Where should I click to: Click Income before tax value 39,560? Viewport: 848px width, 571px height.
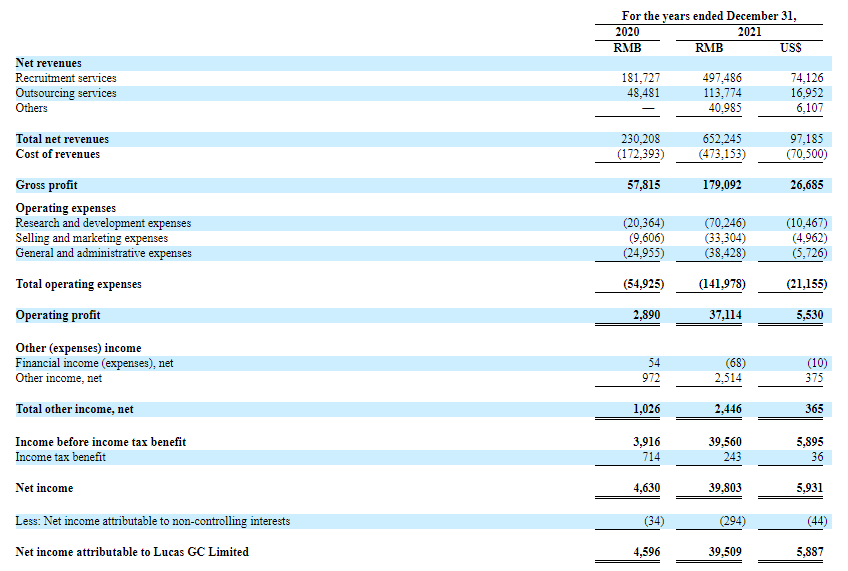tap(725, 442)
